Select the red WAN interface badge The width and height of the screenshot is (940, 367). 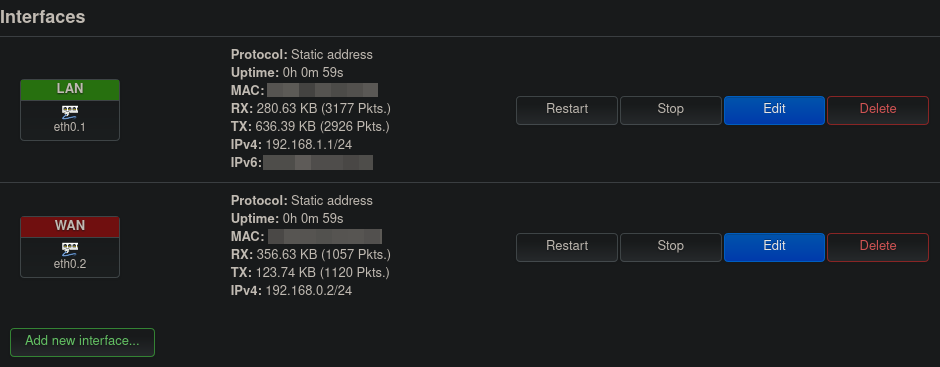[x=70, y=226]
